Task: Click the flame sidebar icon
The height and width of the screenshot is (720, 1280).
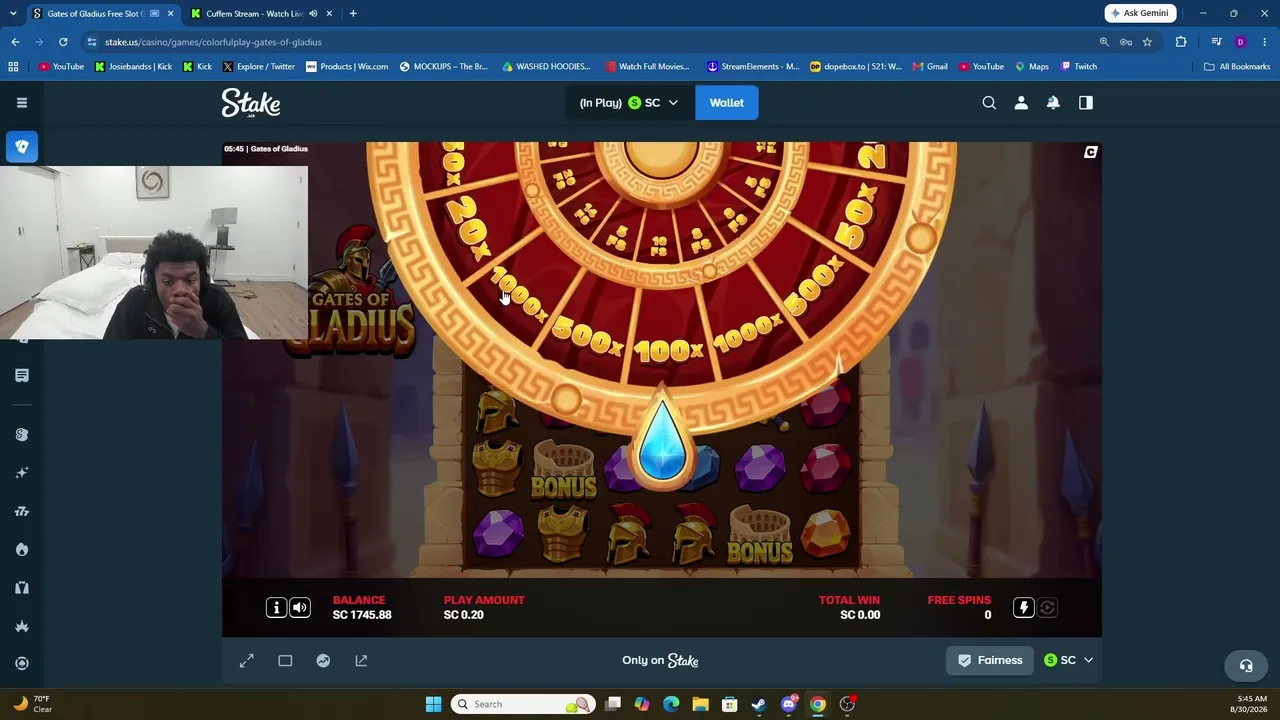Action: pyautogui.click(x=21, y=549)
